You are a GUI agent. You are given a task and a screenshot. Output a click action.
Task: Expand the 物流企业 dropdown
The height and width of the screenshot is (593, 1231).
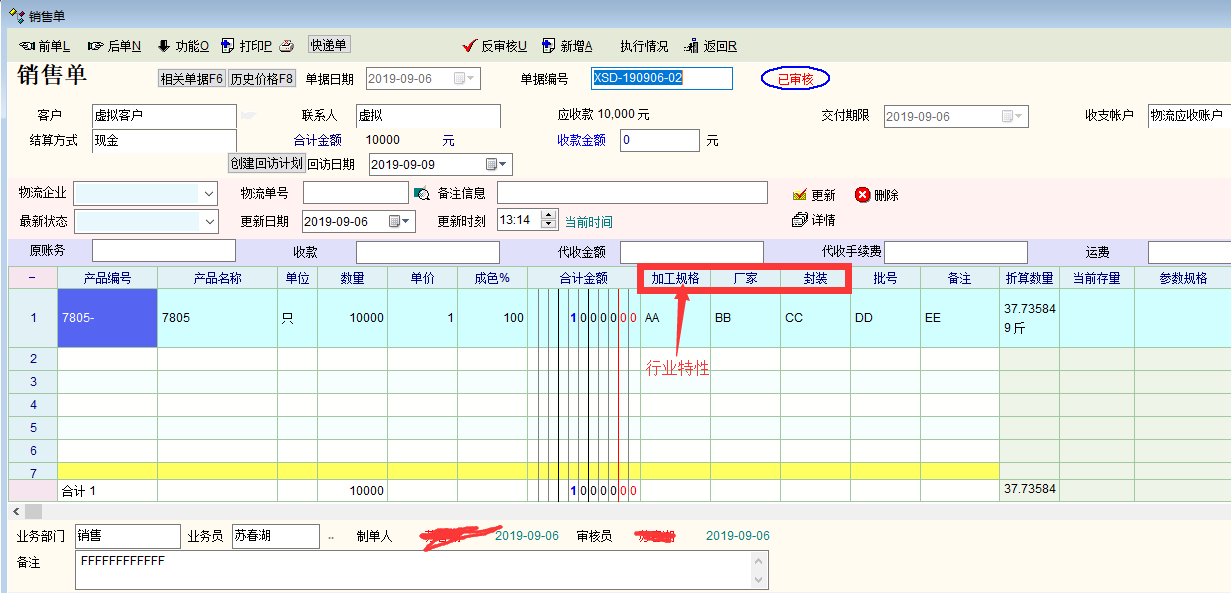[x=209, y=193]
